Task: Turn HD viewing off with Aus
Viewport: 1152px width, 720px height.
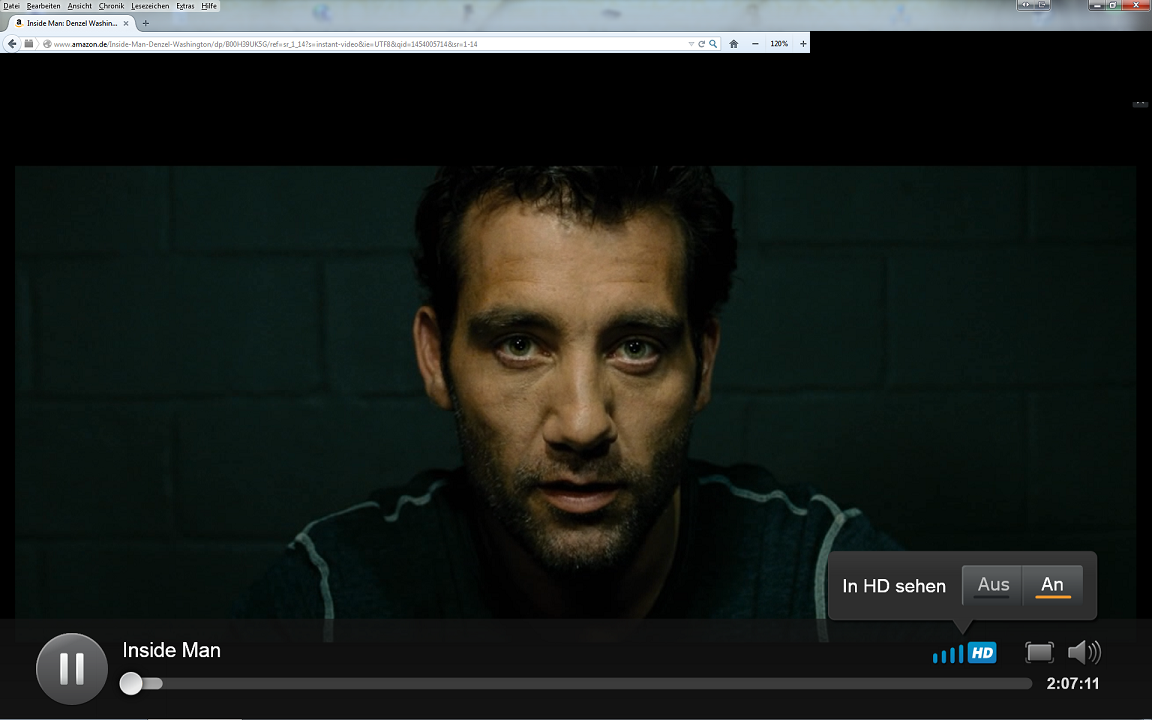Action: 993,585
